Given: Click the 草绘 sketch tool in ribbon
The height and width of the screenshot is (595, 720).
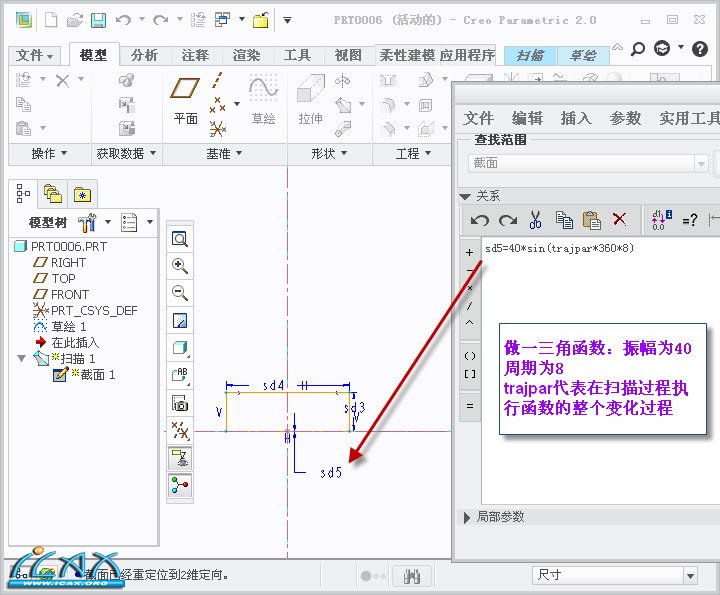Looking at the screenshot, I should 263,100.
